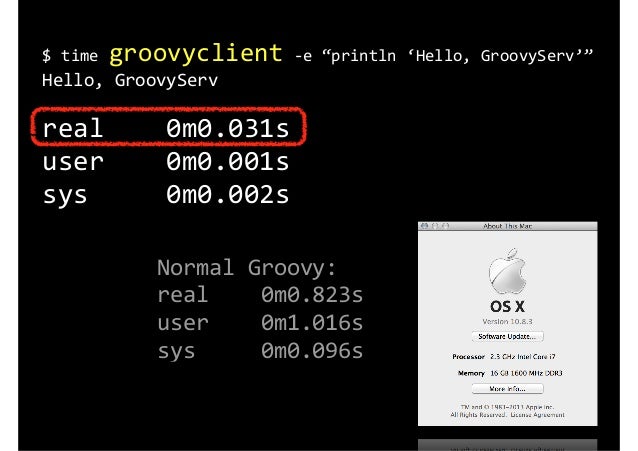Click the sys 0m0.002s timing line
638x451 pixels.
[166, 195]
